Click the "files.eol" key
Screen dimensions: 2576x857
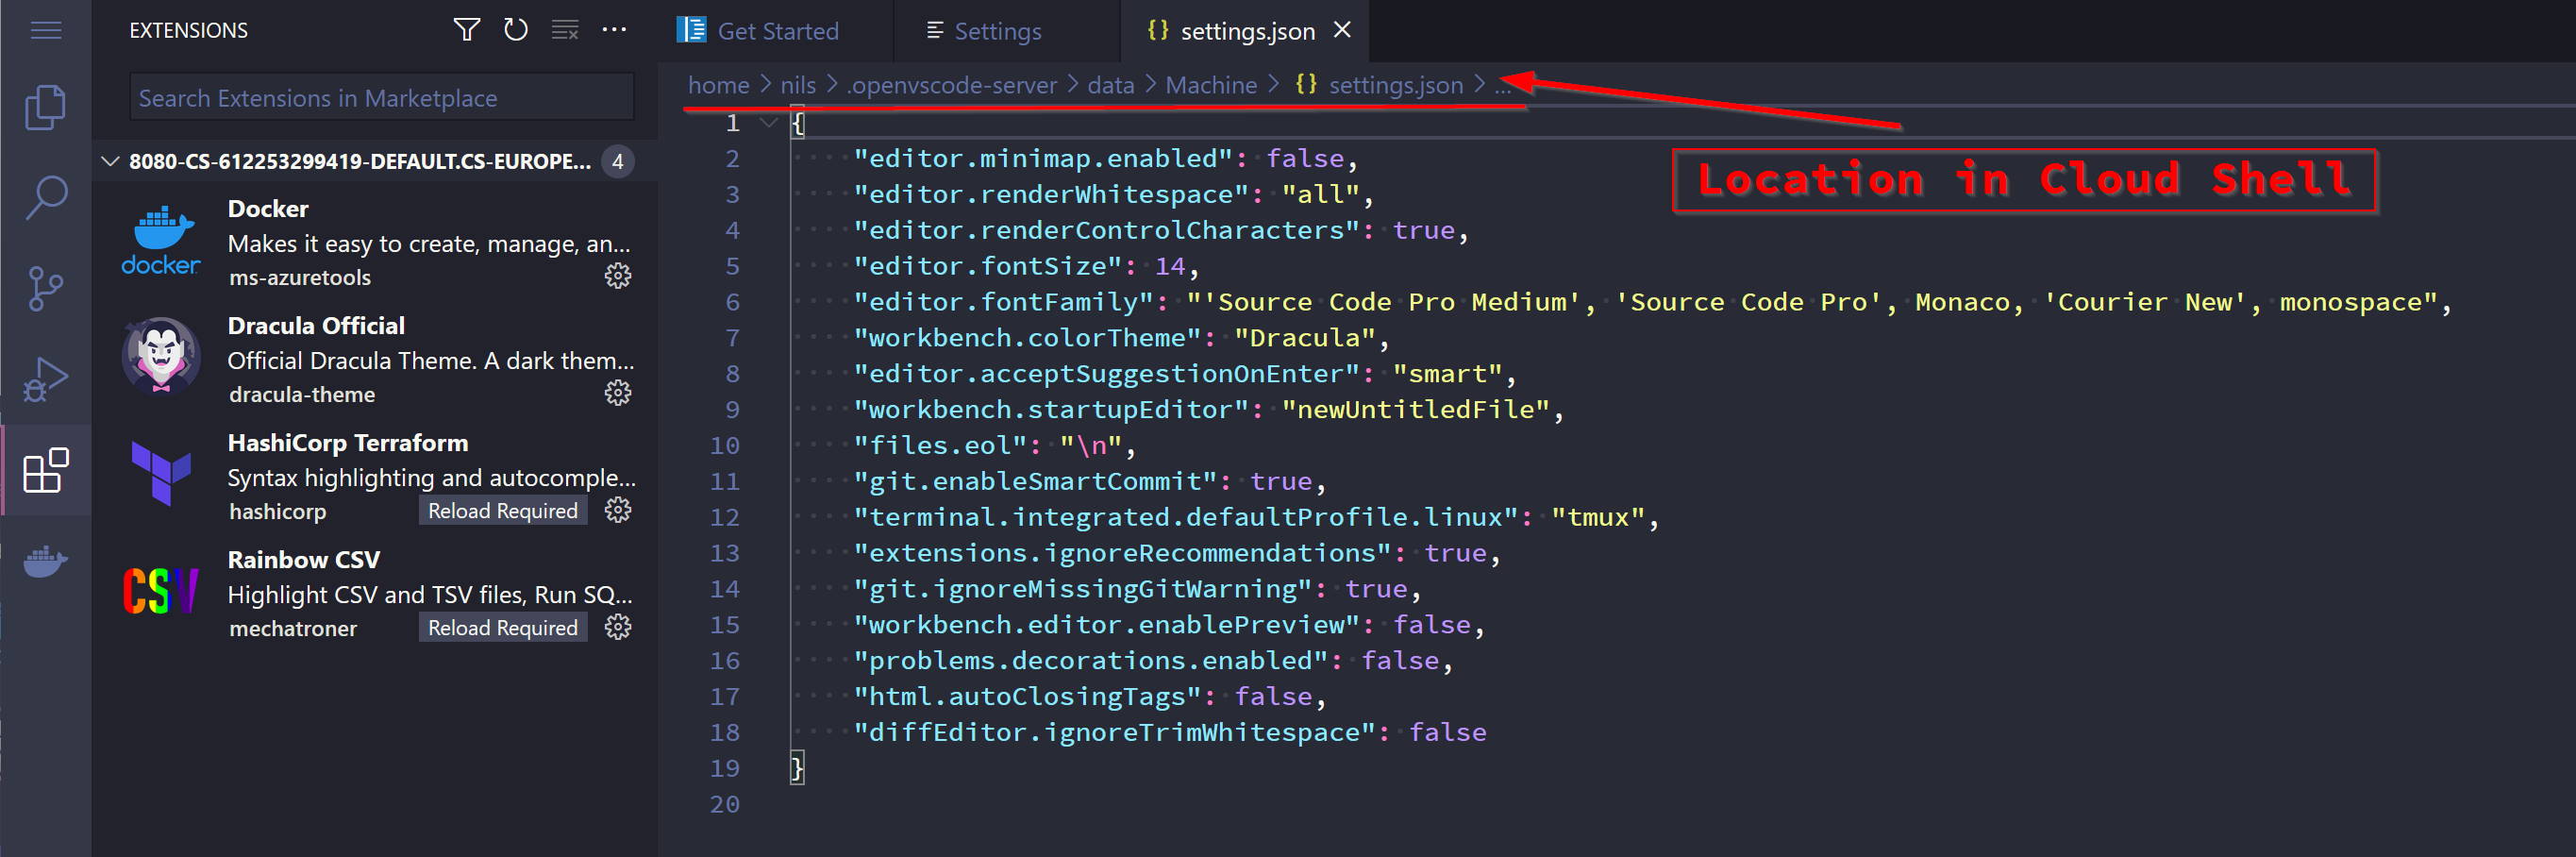939,445
